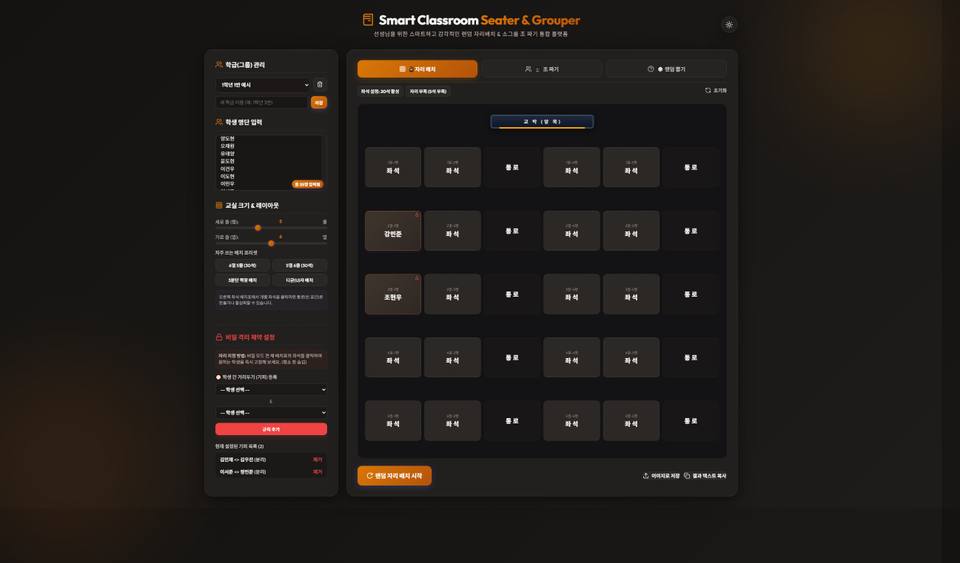Click the lock icon on 조현우 seat

[x=417, y=278]
